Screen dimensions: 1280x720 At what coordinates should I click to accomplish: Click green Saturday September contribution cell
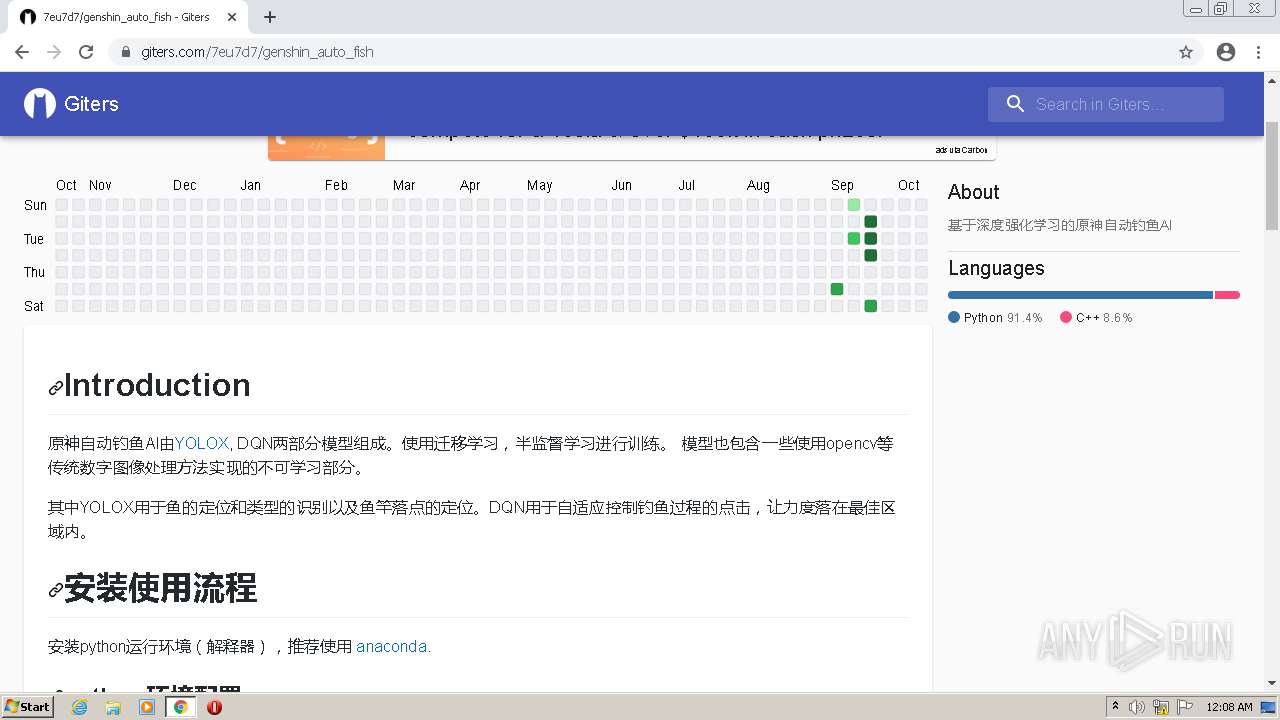pyautogui.click(x=871, y=306)
